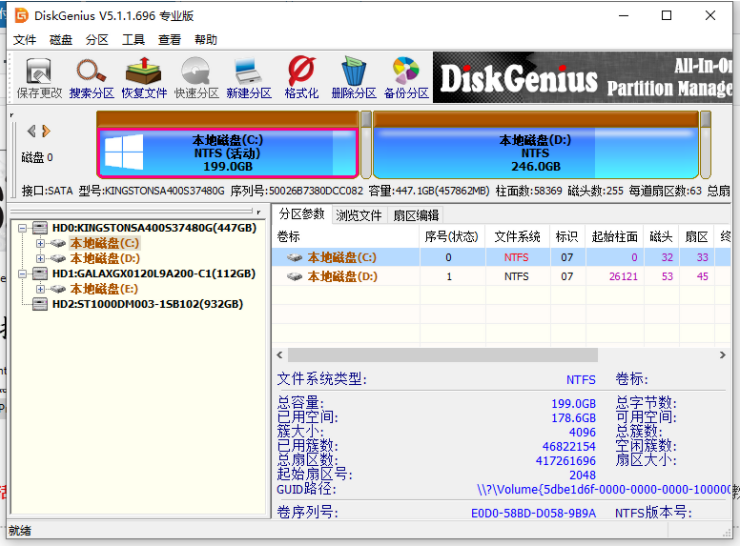Select HD1:GALAXGX0120L9A200-C1(112GB) disk label
Viewport: 742px width, 547px height.
click(154, 274)
